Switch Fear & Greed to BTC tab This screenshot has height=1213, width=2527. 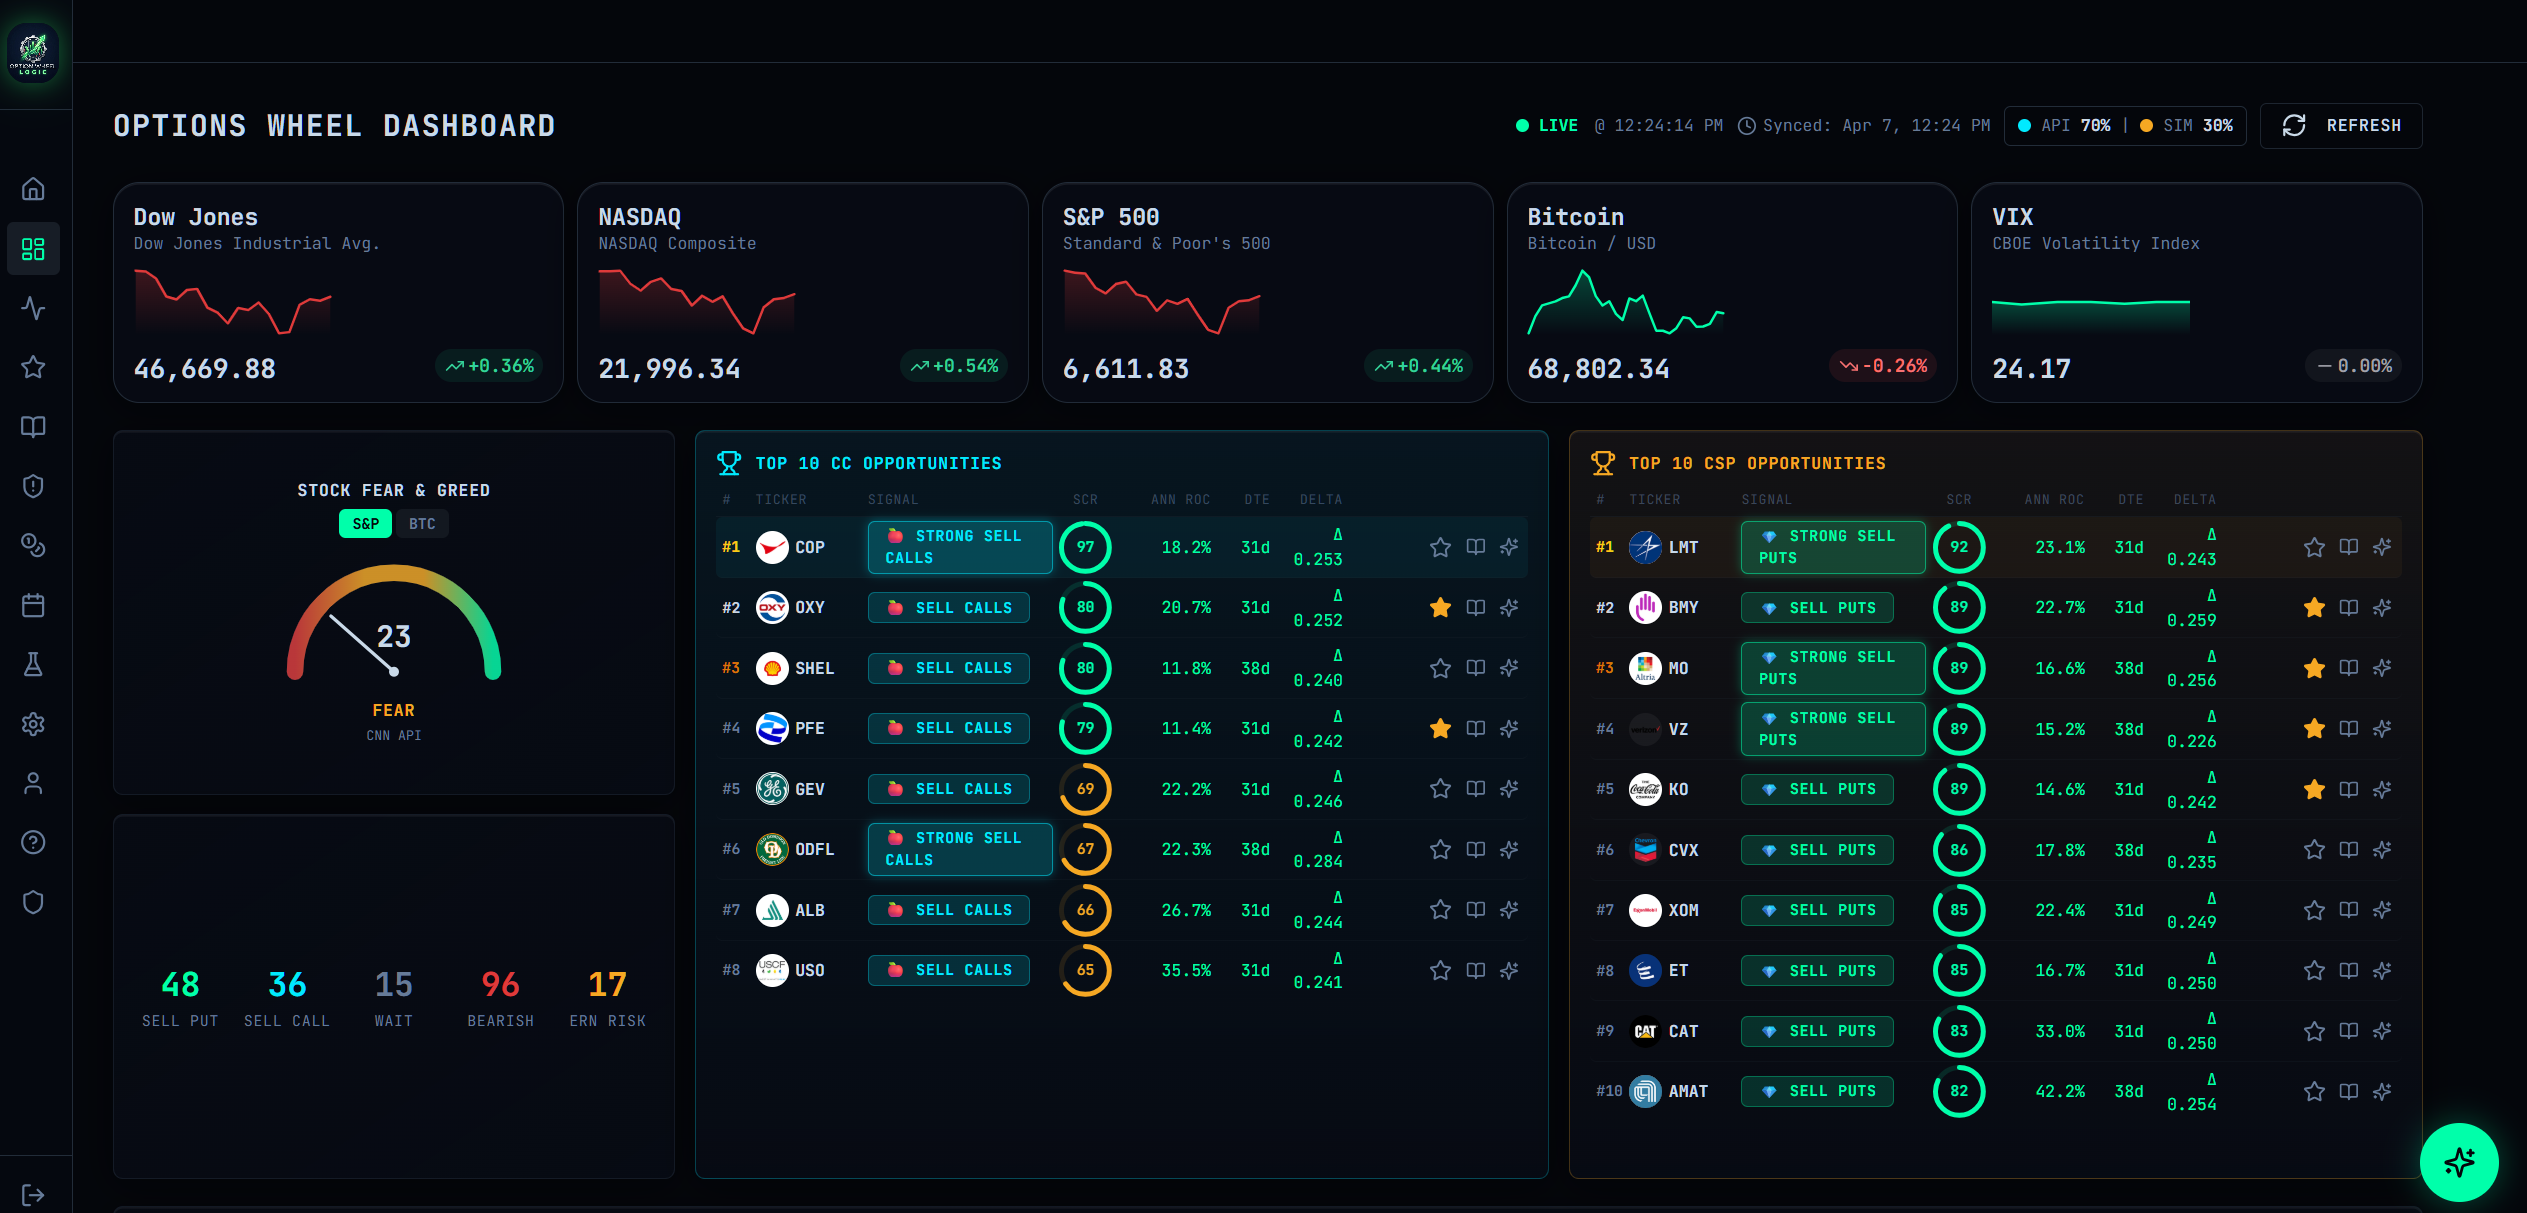422,524
